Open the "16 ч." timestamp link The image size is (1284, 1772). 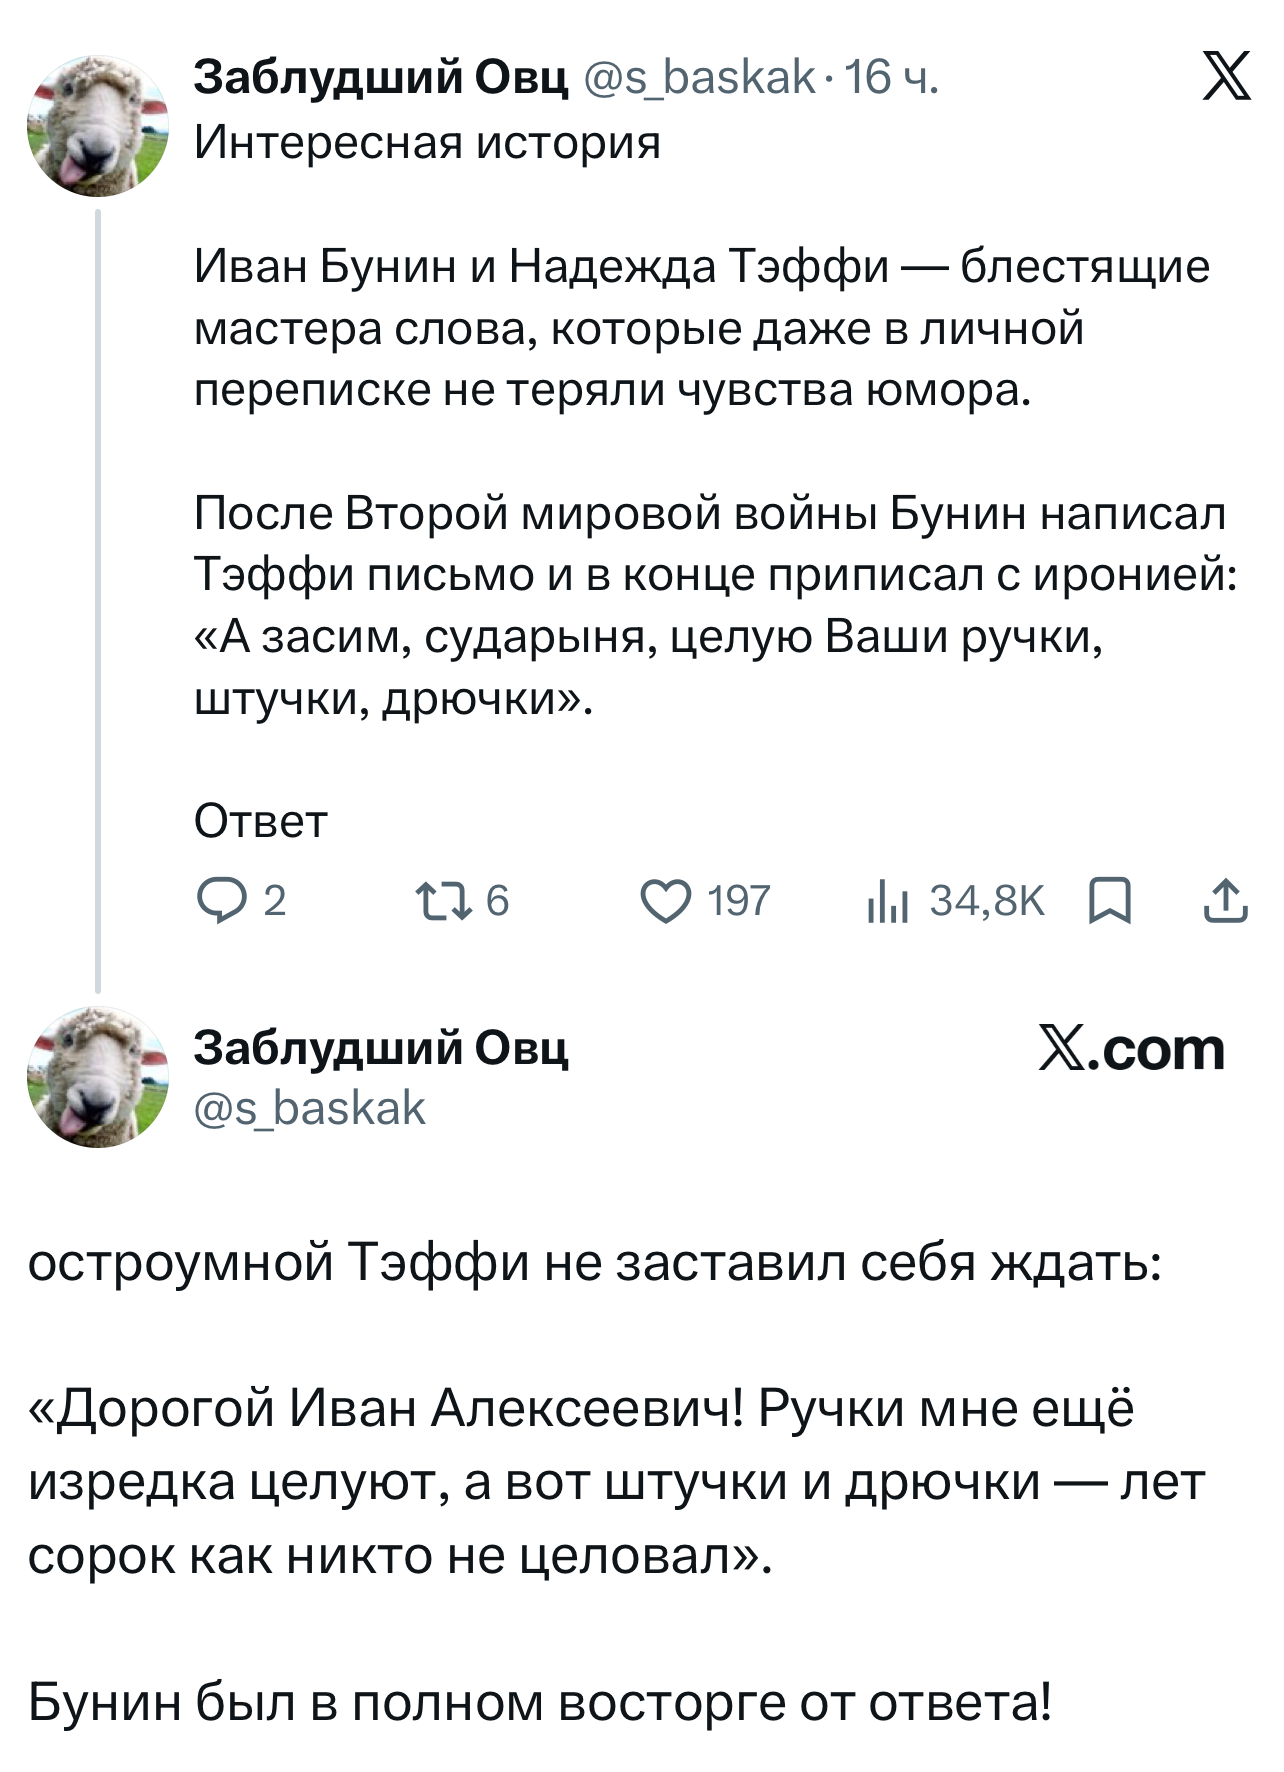coord(891,77)
